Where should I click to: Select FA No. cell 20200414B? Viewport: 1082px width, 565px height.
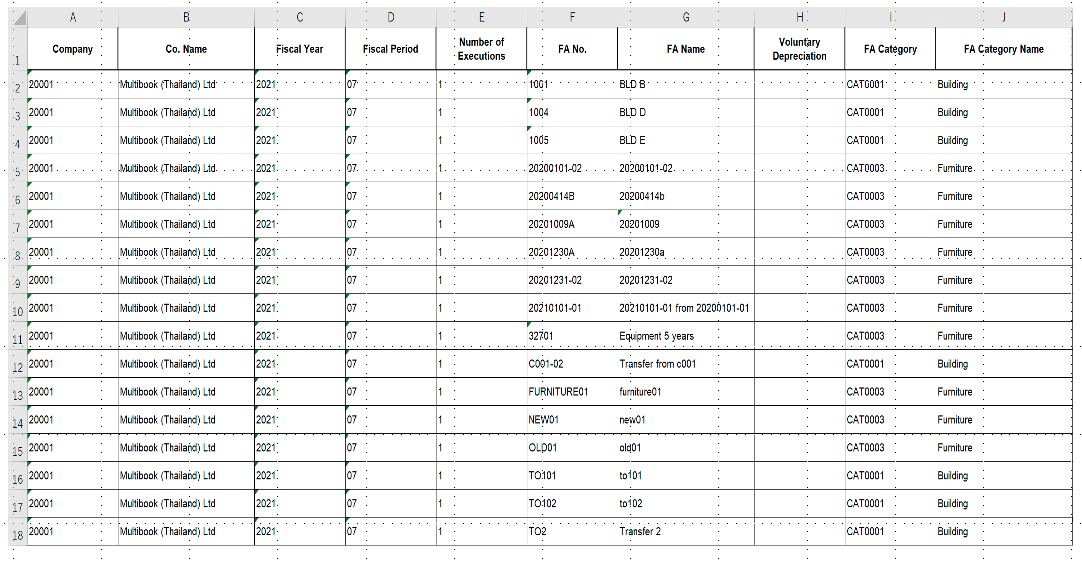point(572,196)
